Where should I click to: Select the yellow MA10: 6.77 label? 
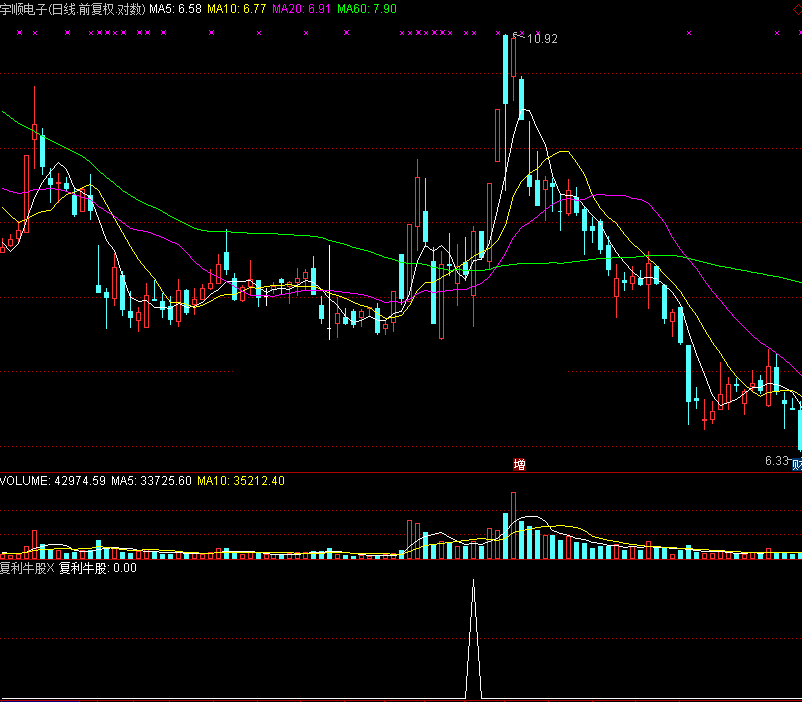tap(236, 9)
